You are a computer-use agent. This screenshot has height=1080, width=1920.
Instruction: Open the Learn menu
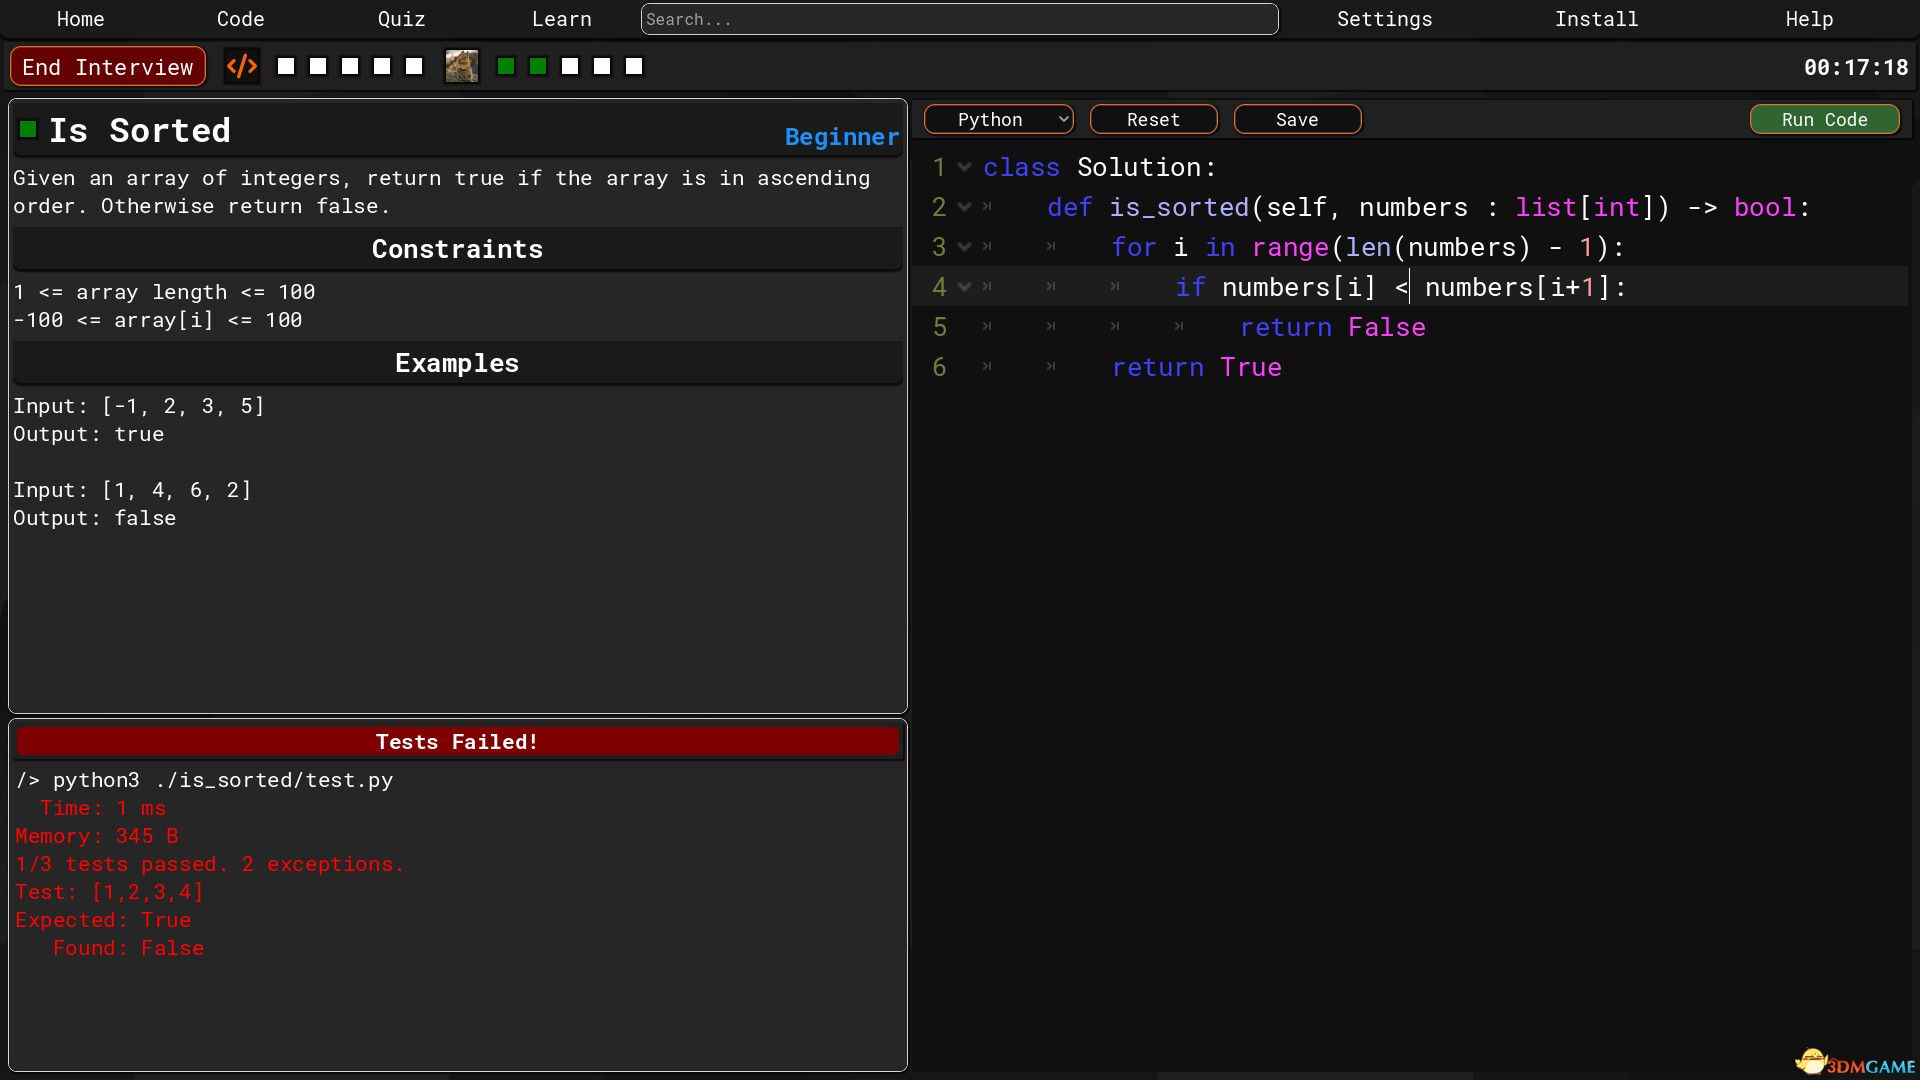[561, 19]
